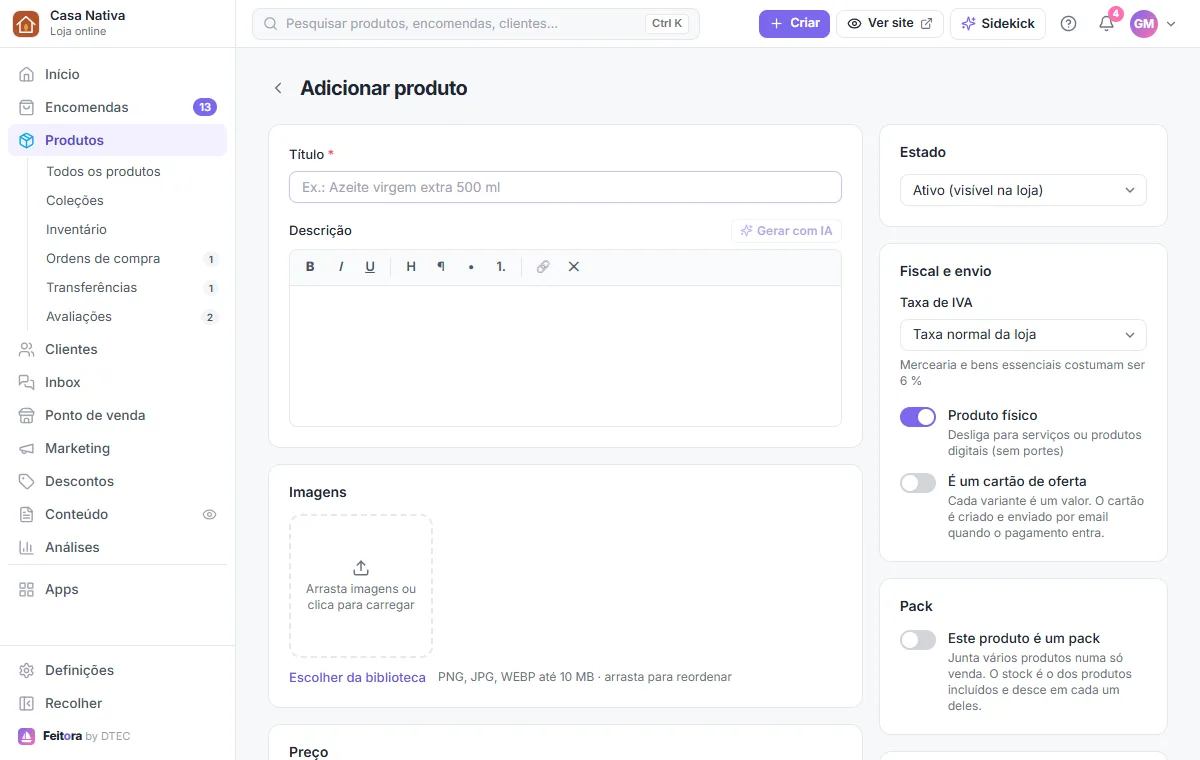Click Escolher da biblioteca link
Viewport: 1200px width, 760px height.
357,677
